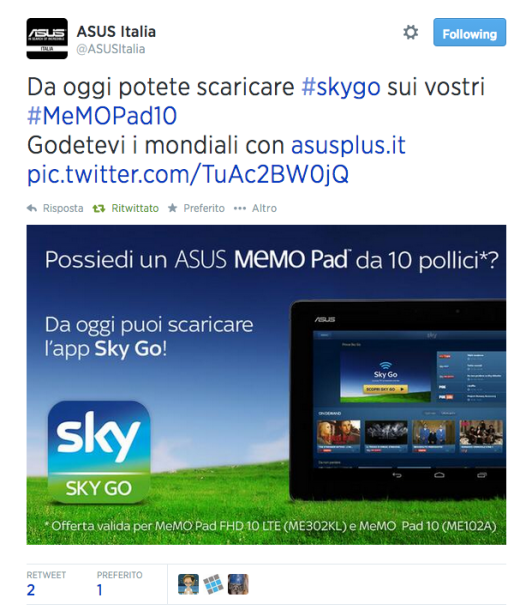Expand the Altro more options menu
520x610 pixels.
coord(255,208)
